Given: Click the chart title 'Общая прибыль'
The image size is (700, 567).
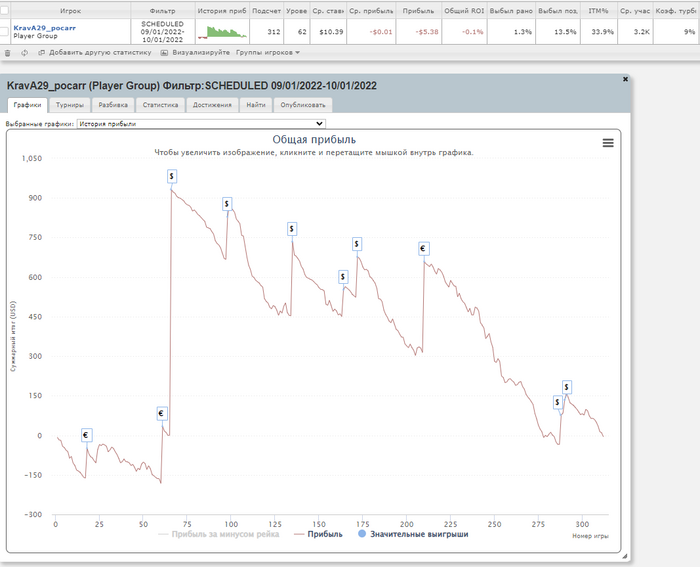Looking at the screenshot, I should click(314, 140).
